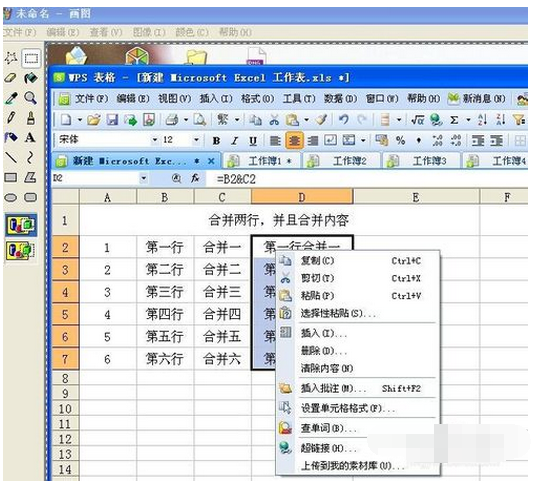The height and width of the screenshot is (487, 538).
Task: Select row header 10
Action: (65, 409)
